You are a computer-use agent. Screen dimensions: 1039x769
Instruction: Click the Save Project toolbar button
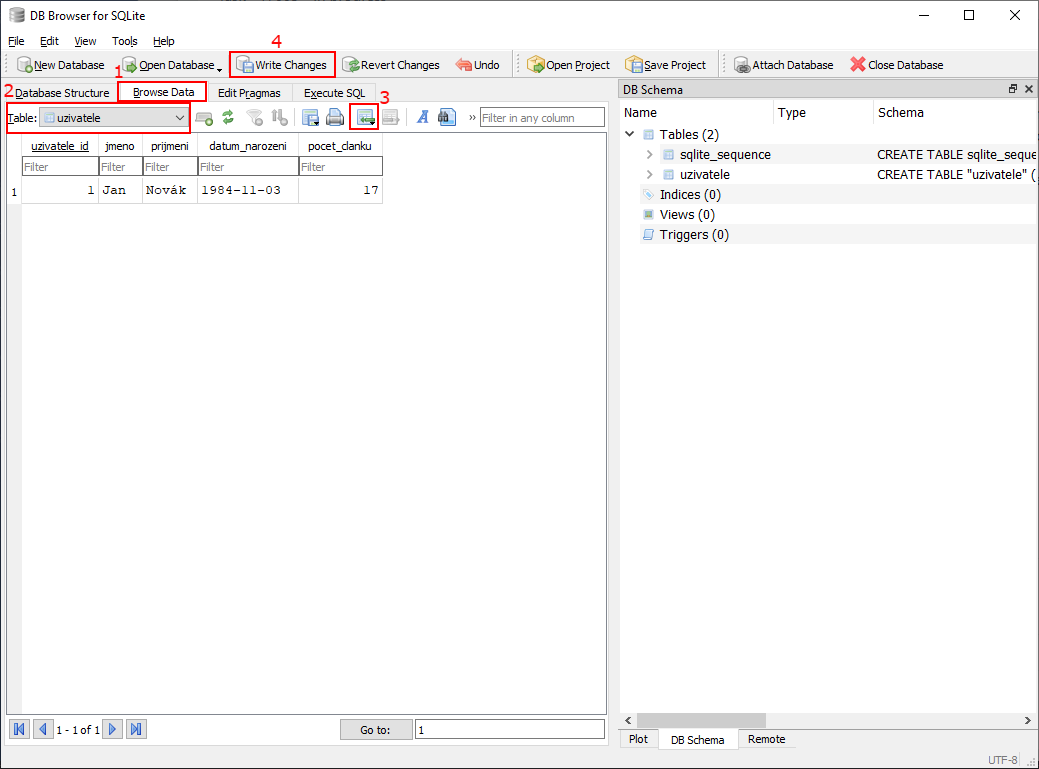666,65
